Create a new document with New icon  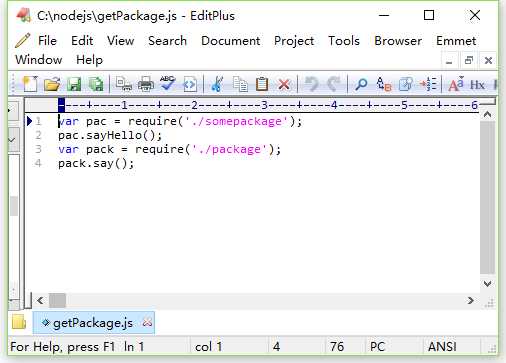click(30, 84)
